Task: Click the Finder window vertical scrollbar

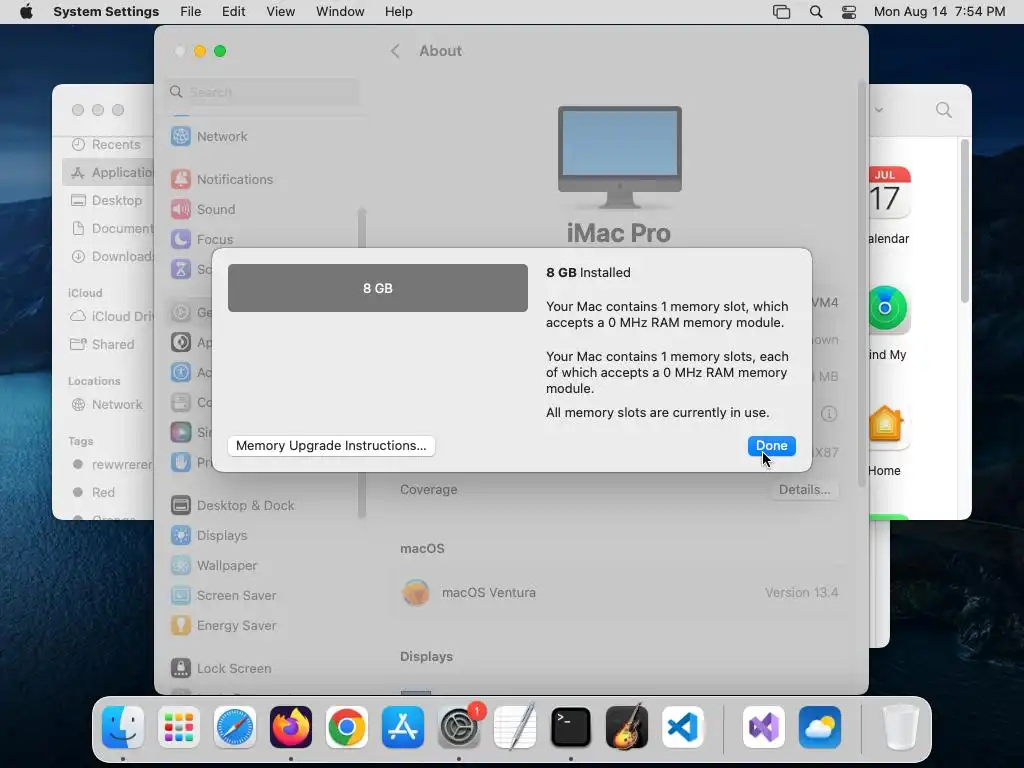Action: click(964, 221)
